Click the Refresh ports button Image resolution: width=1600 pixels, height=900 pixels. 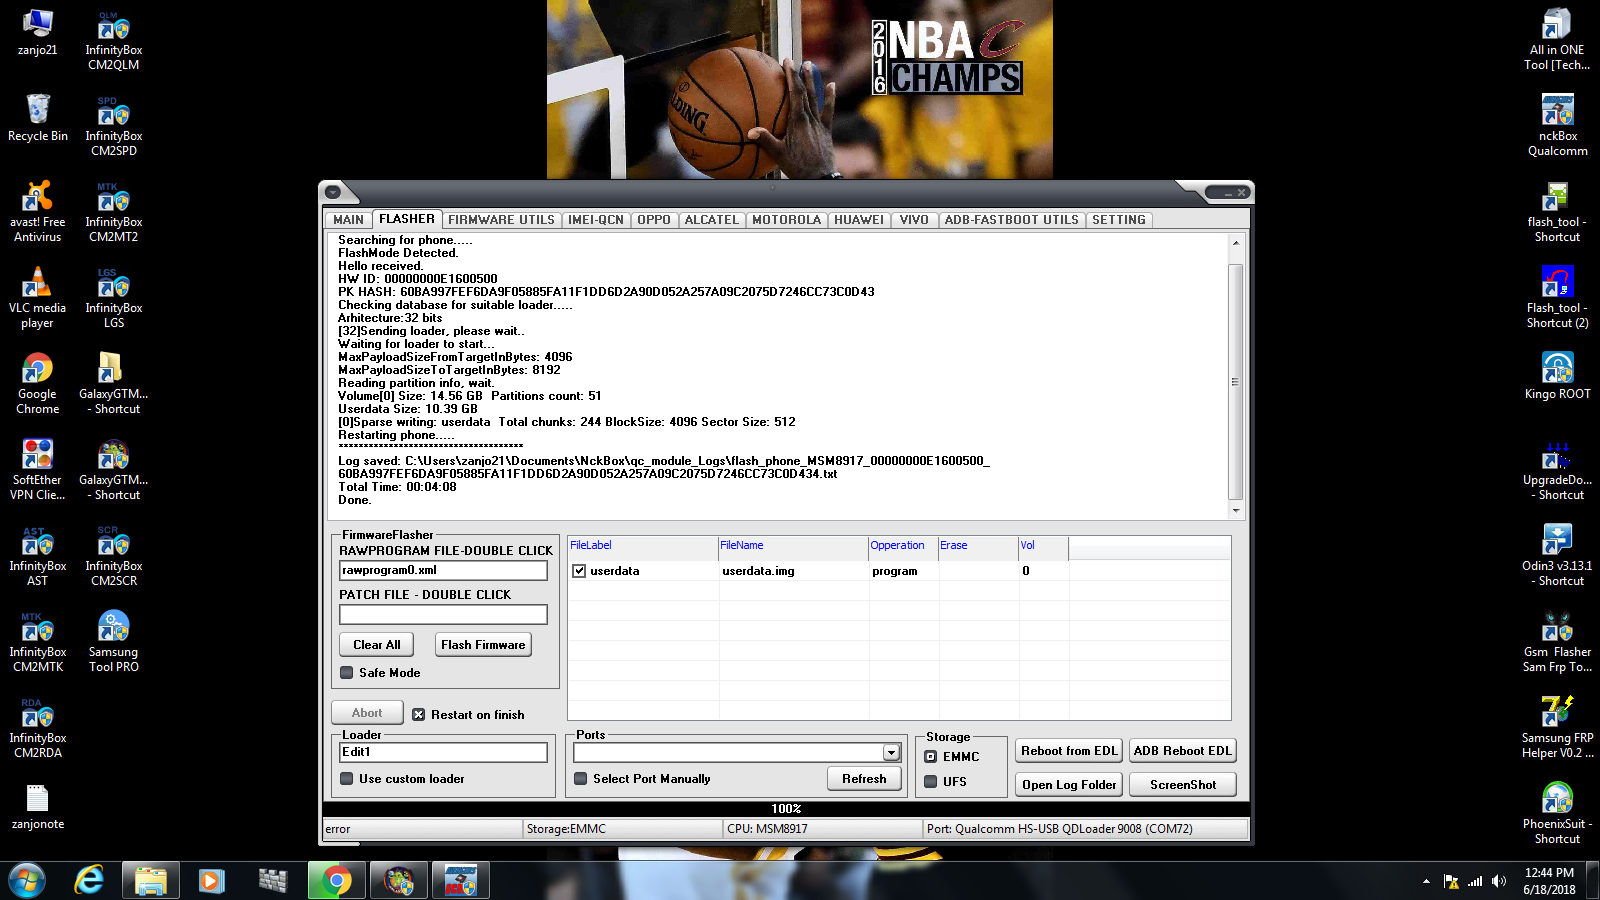[x=864, y=779]
